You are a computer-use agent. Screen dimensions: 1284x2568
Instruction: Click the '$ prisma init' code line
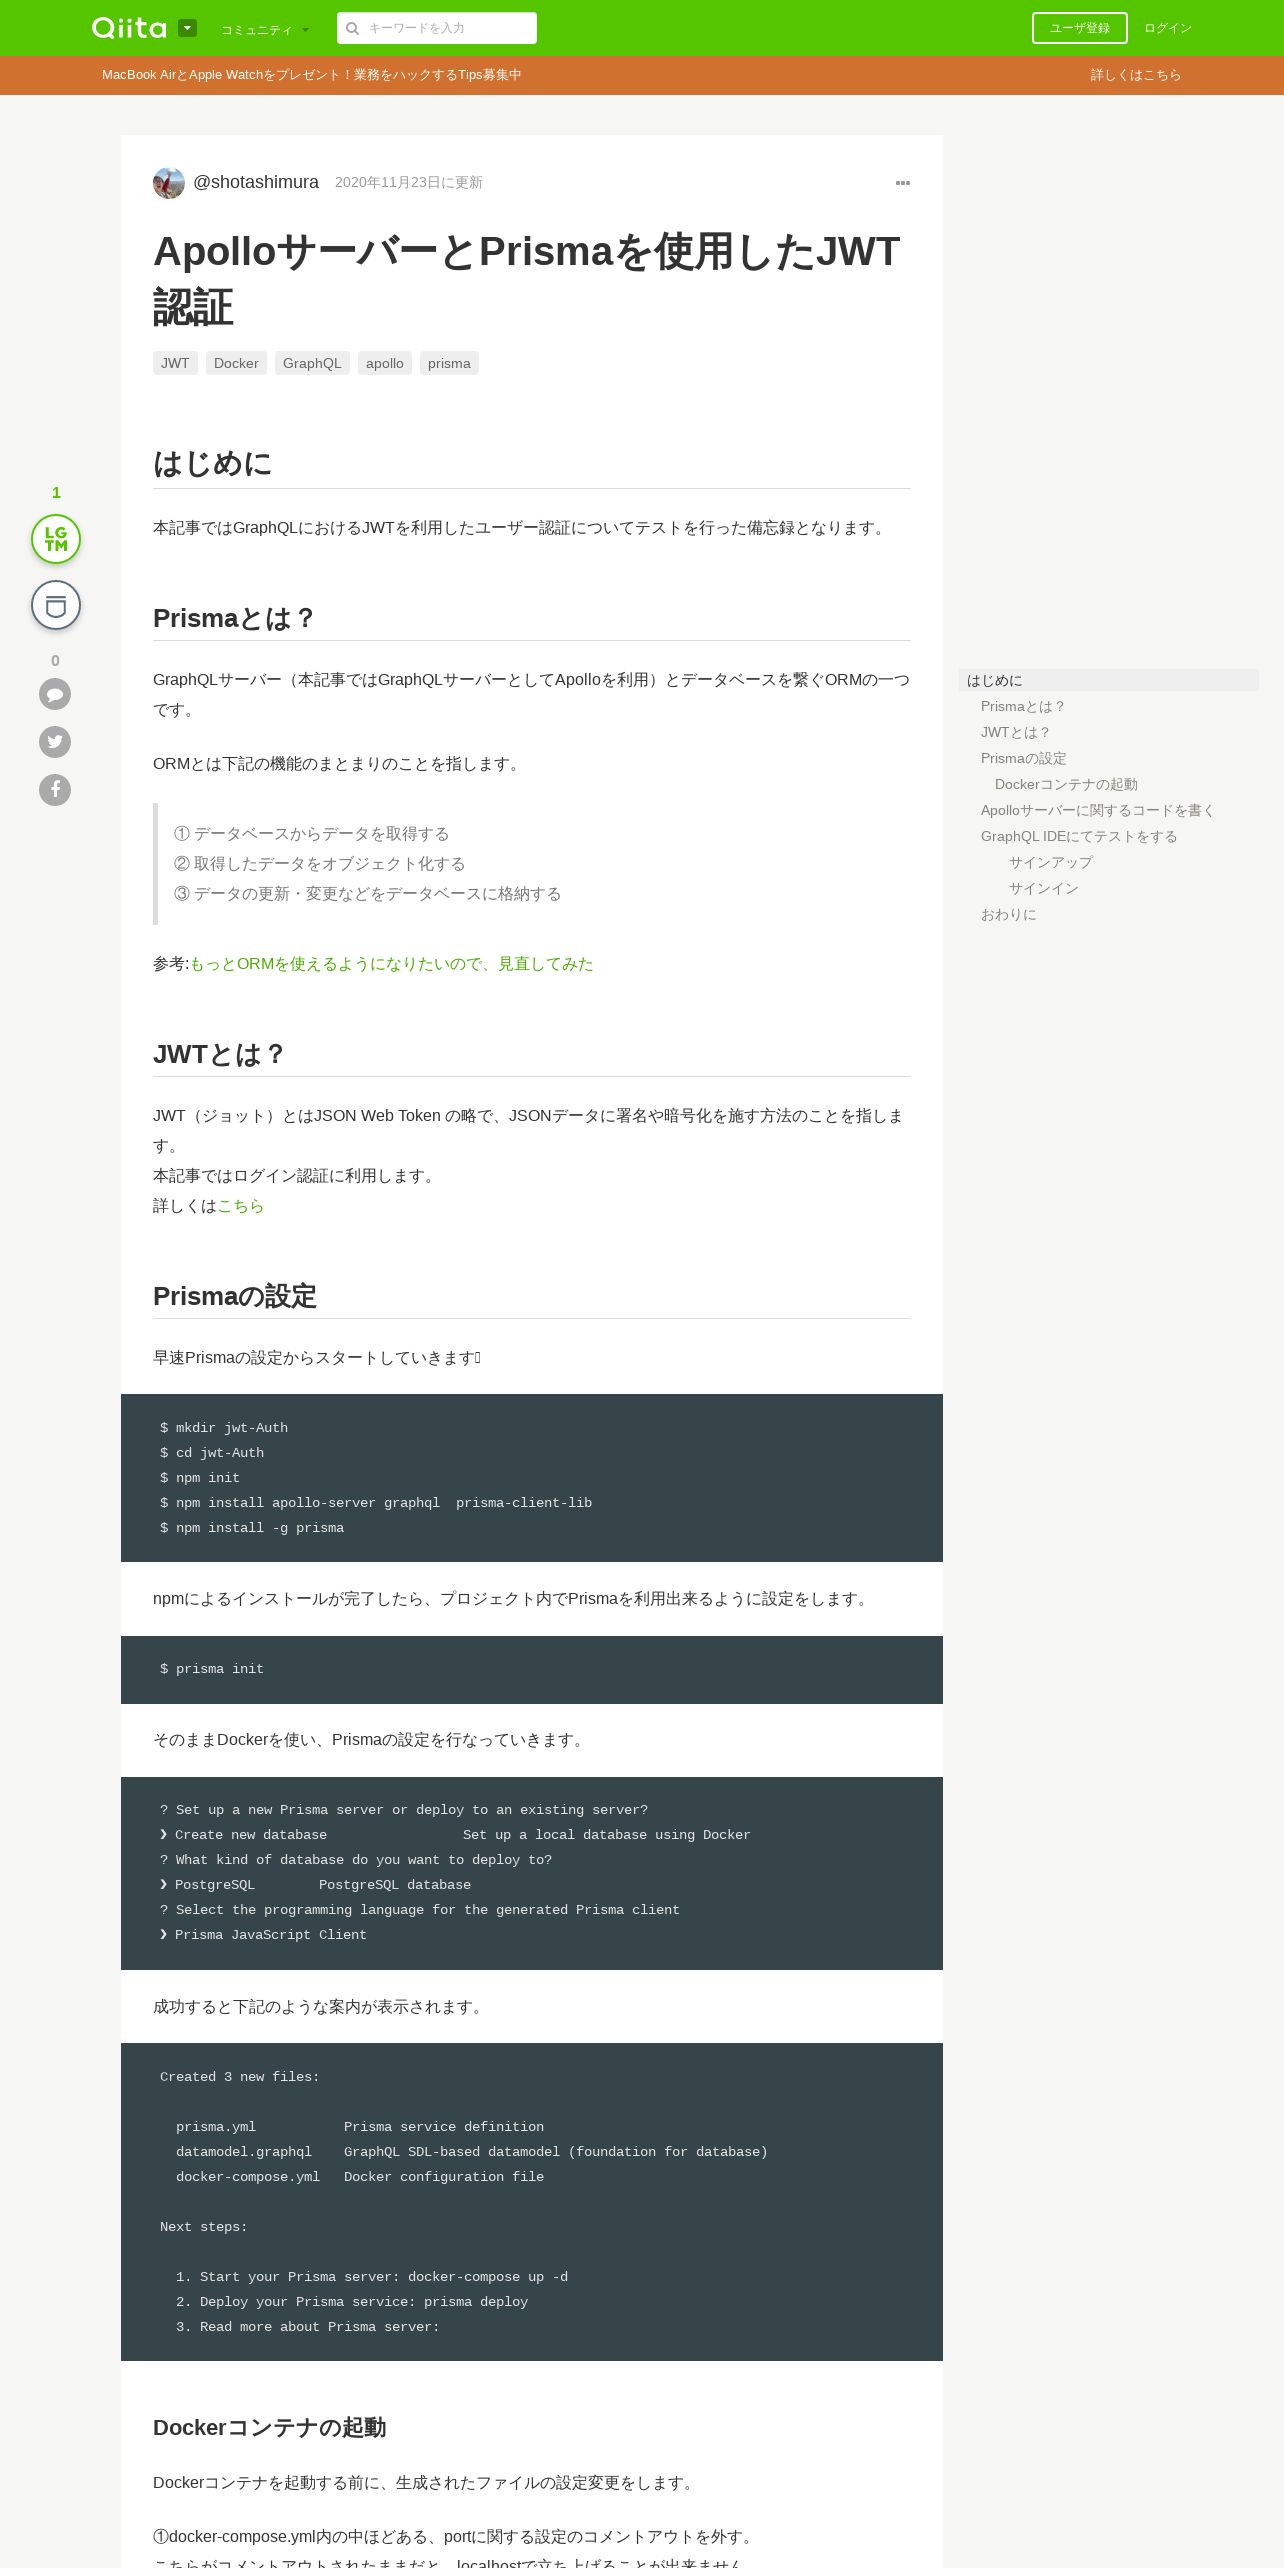(x=212, y=1669)
